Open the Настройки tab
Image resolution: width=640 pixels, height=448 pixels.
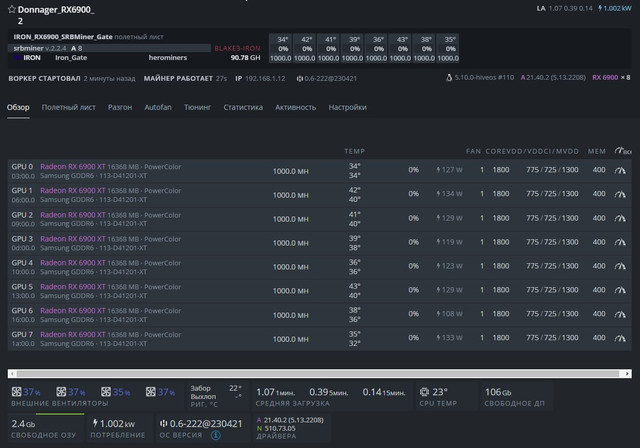347,107
